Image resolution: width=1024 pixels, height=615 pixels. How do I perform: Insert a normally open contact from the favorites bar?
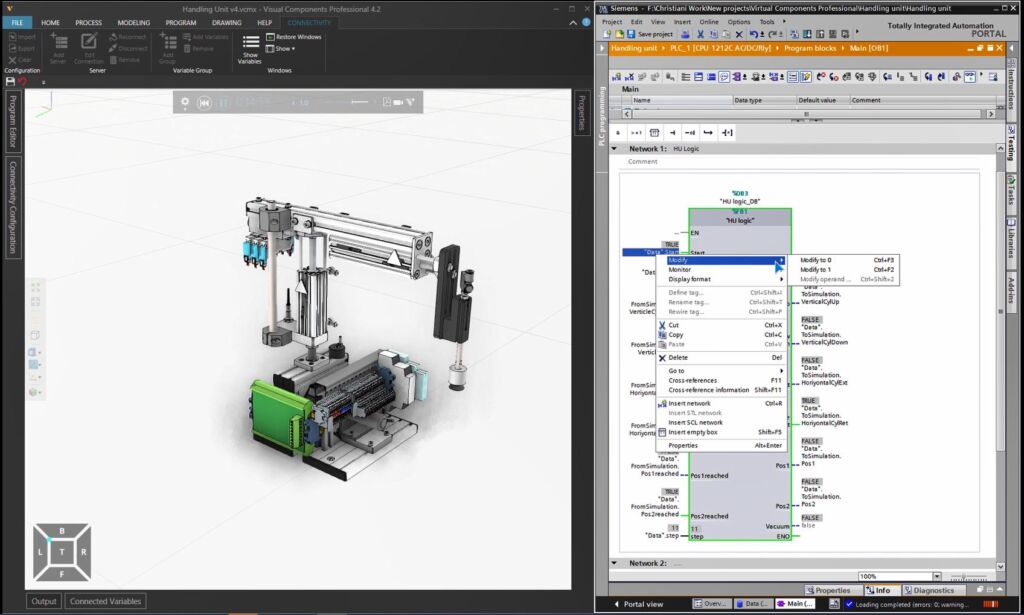click(672, 132)
